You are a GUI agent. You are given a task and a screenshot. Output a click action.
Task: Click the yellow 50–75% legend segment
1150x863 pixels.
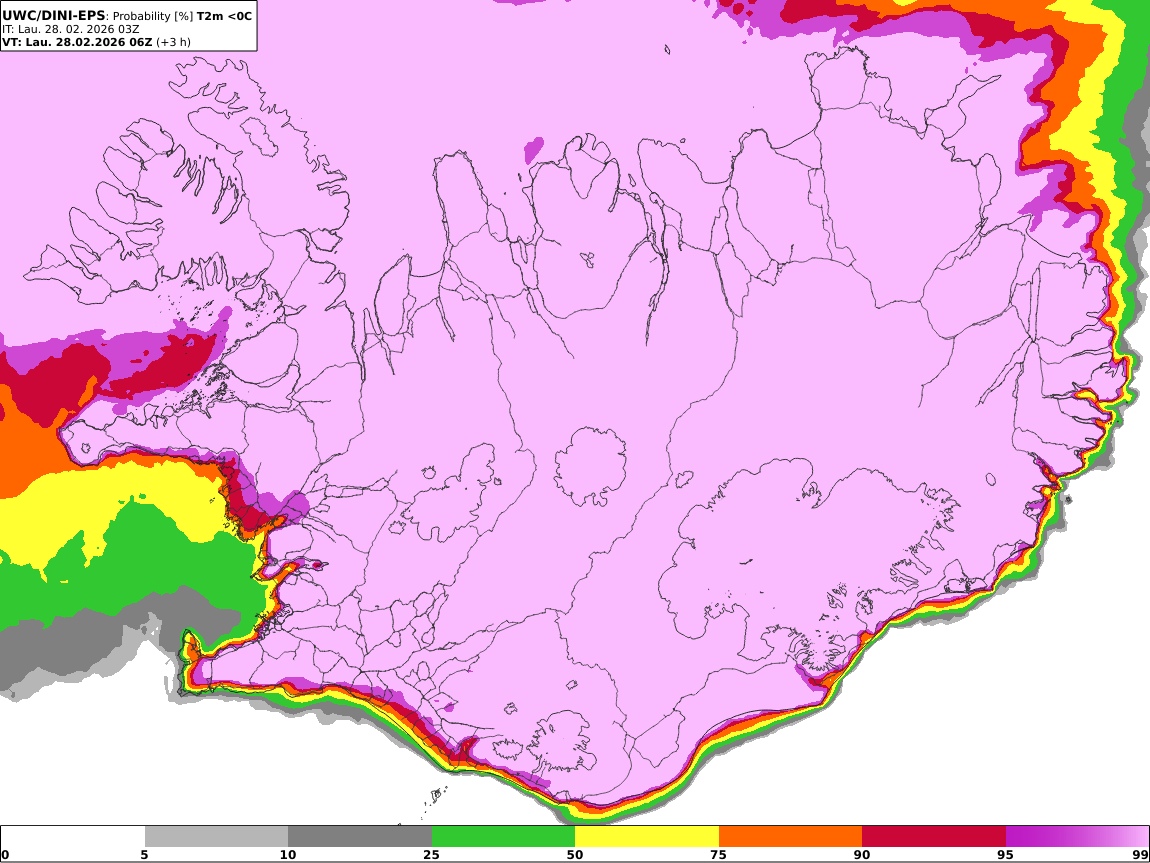coord(647,837)
